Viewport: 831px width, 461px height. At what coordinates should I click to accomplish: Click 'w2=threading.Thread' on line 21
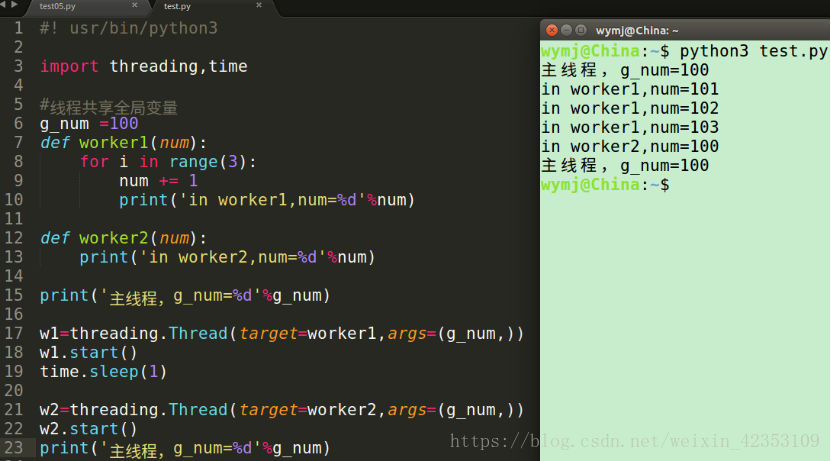tap(134, 410)
